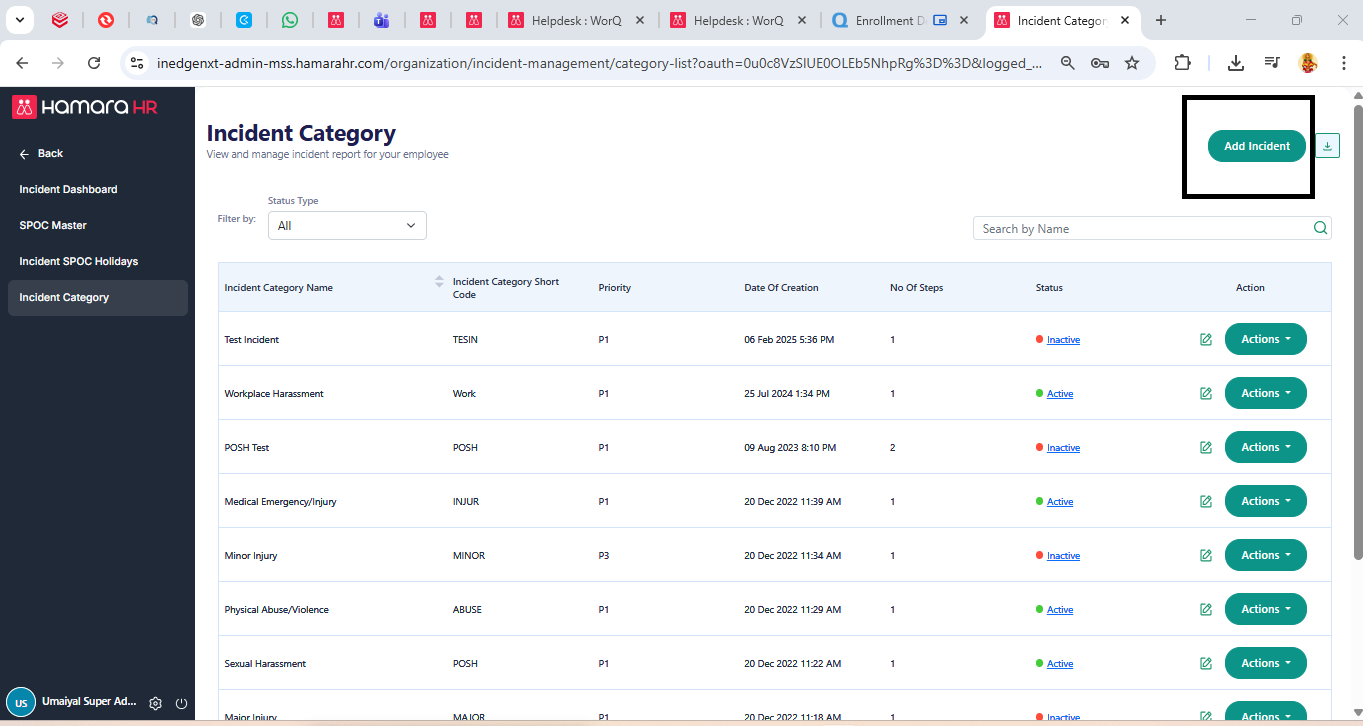
Task: Click Active status of Medical Emergency/Injury
Action: 1060,502
